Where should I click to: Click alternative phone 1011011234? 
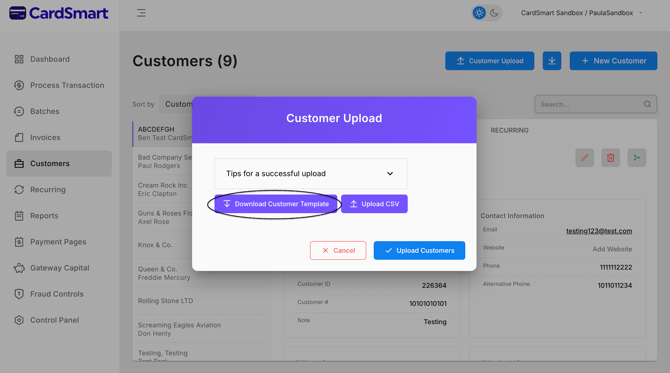(614, 285)
